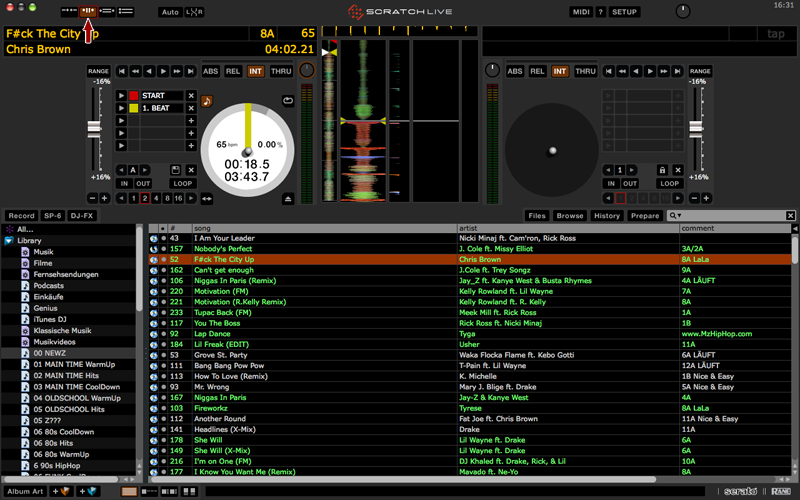The height and width of the screenshot is (500, 800).
Task: Collapse the Library tree in sidebar
Action: tap(9, 241)
